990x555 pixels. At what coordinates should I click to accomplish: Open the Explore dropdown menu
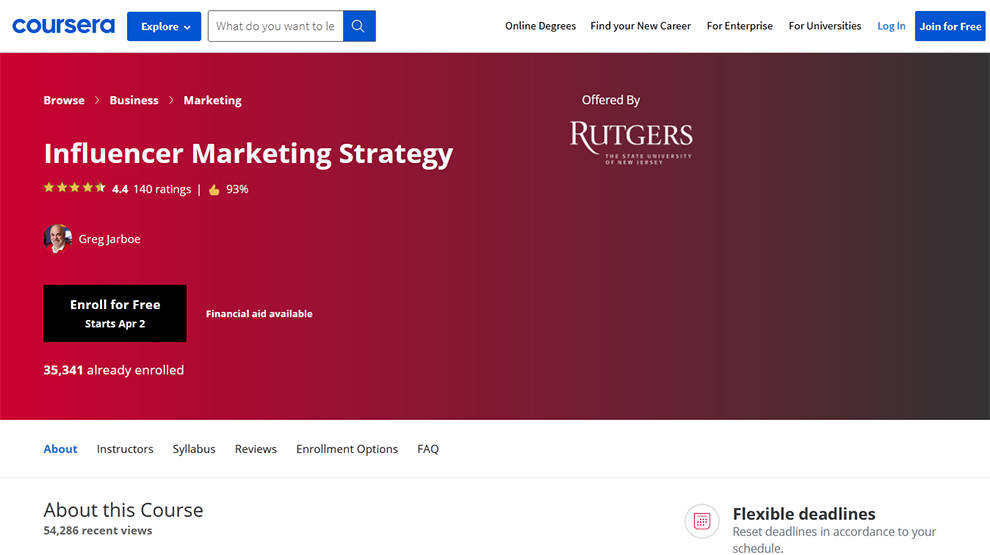[x=164, y=27]
